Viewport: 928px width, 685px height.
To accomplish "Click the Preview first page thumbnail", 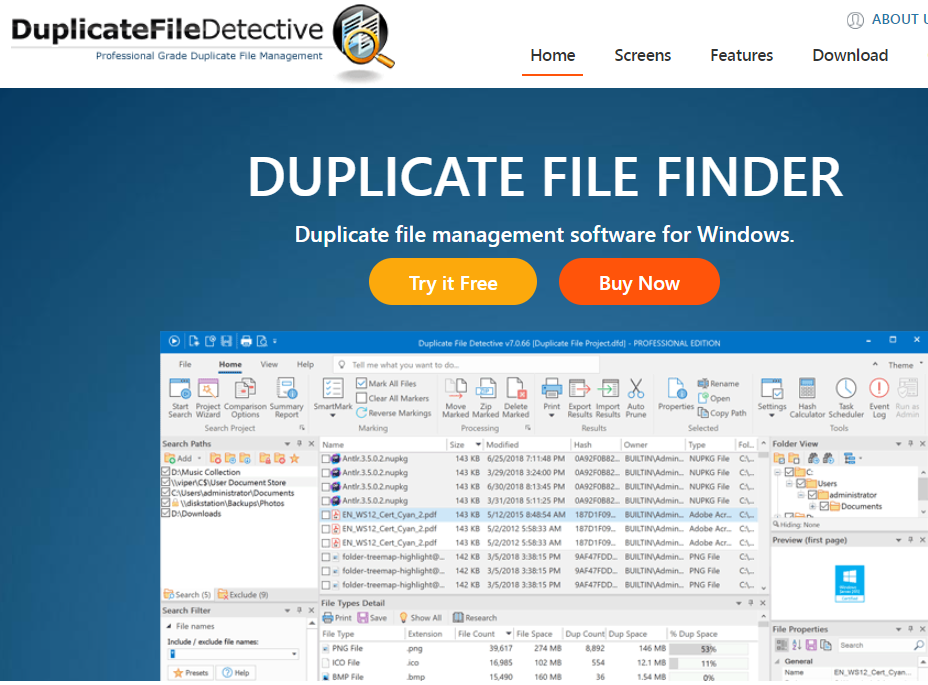I will [x=849, y=583].
